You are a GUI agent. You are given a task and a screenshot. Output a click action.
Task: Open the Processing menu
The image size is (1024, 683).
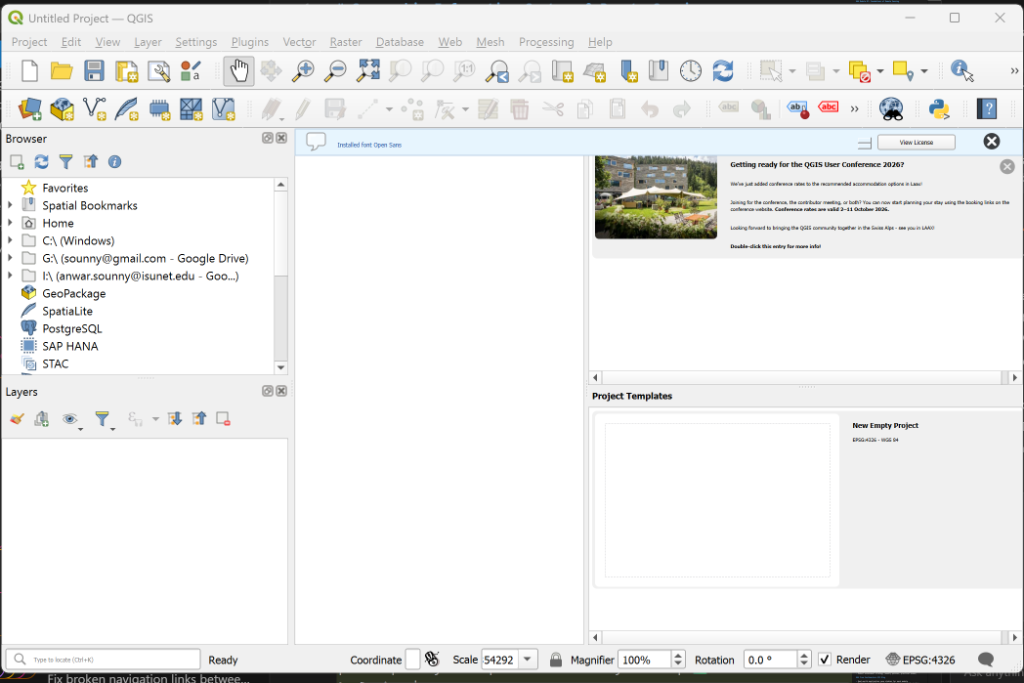(546, 42)
